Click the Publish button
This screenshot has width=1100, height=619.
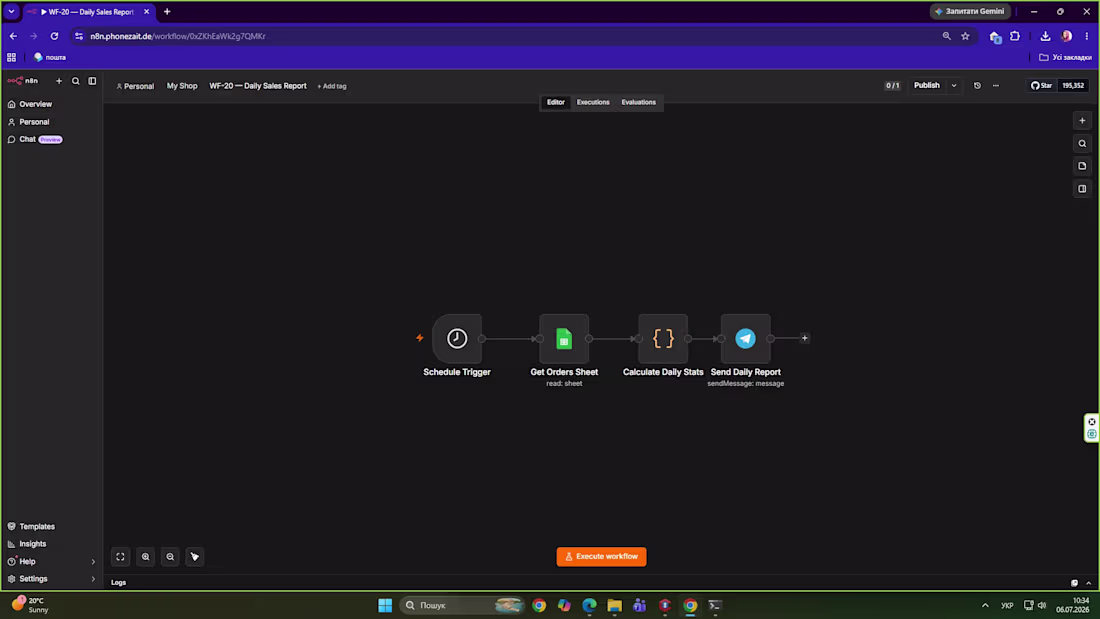tap(927, 86)
